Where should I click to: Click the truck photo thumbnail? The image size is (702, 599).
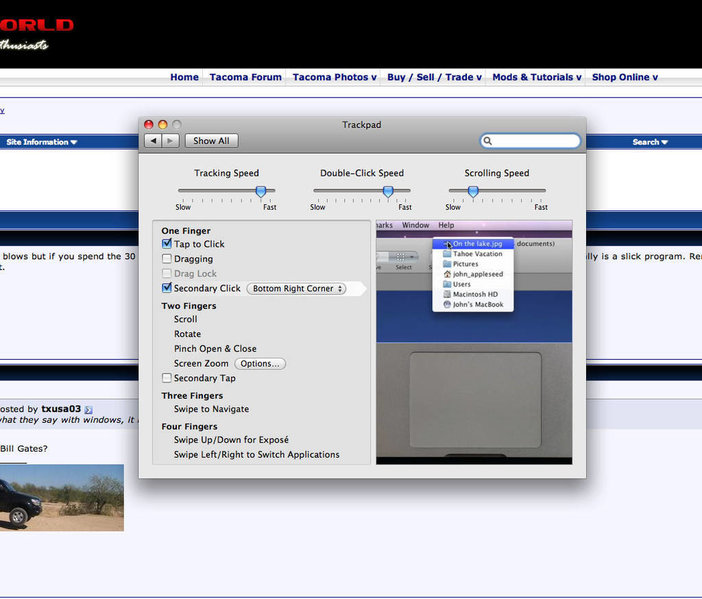click(x=62, y=497)
